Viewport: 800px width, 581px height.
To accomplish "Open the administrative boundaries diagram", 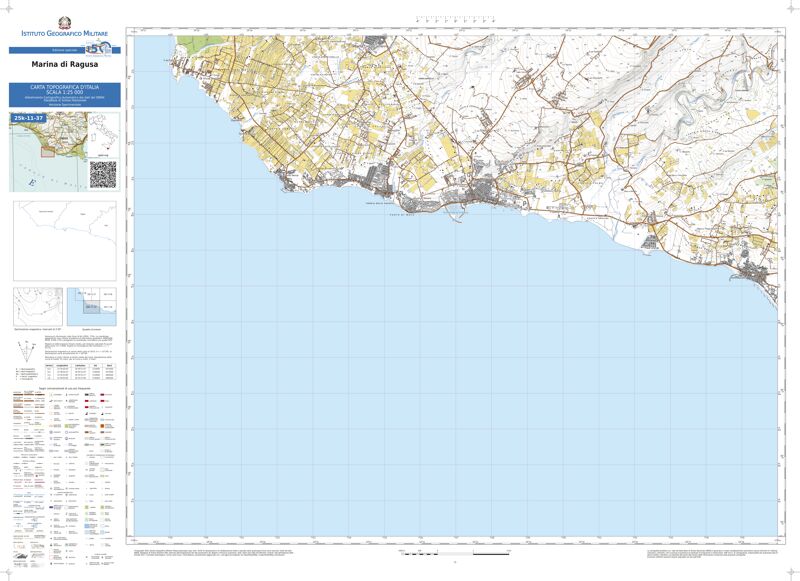I will coord(65,241).
